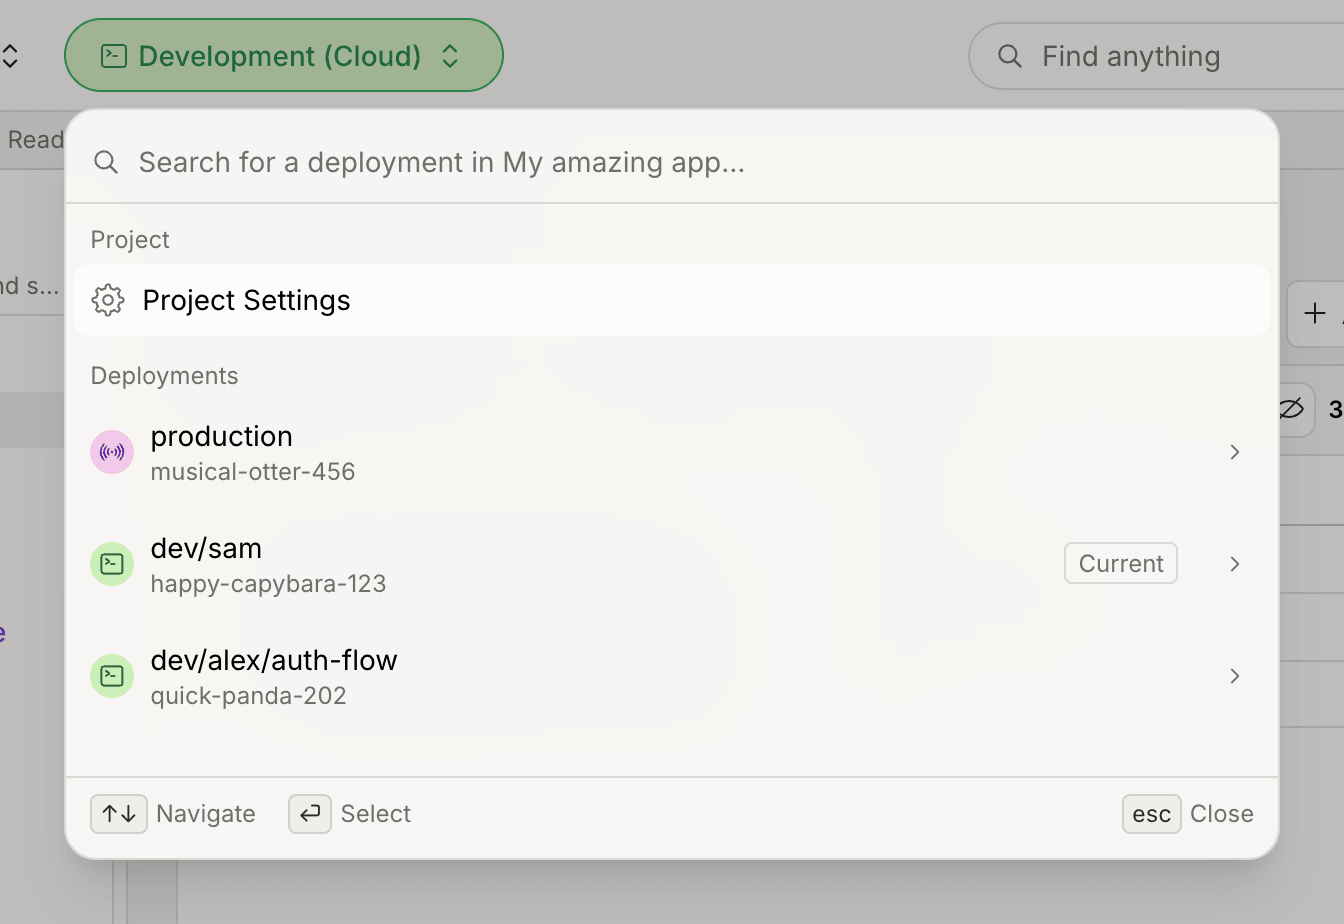The image size is (1344, 924).
Task: Click the quick-panda-202 deployment name
Action: click(249, 696)
